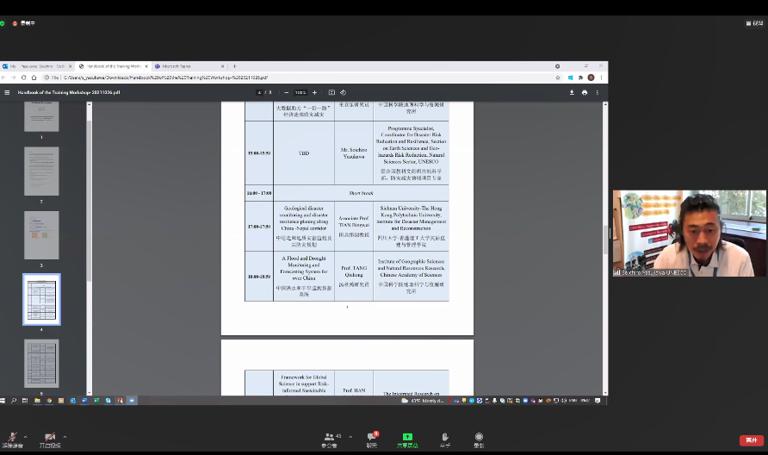This screenshot has width=768, height=455.
Task: Expand video options arrow next to camera
Action: (x=65, y=436)
